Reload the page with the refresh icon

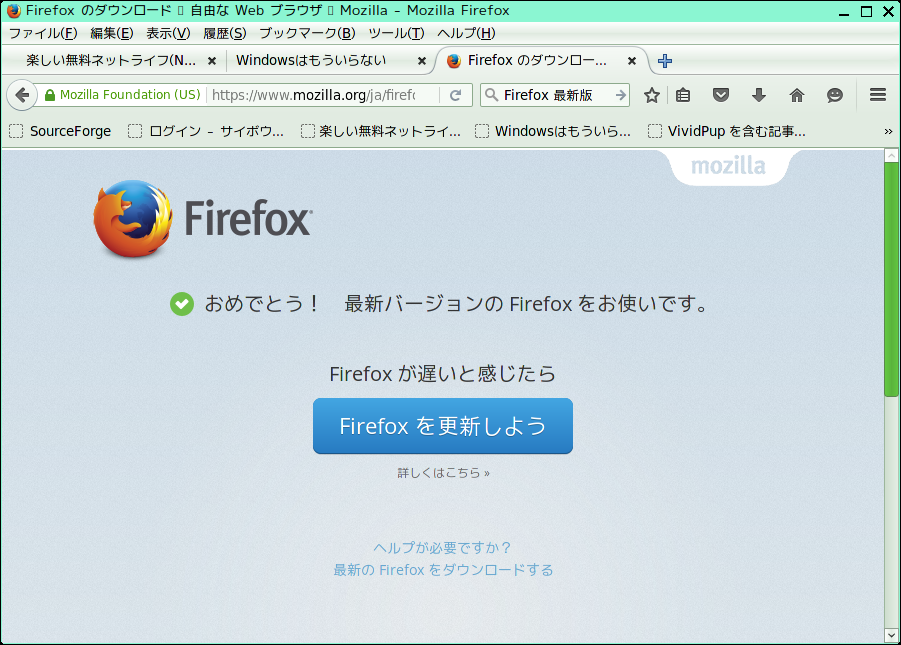pos(456,95)
